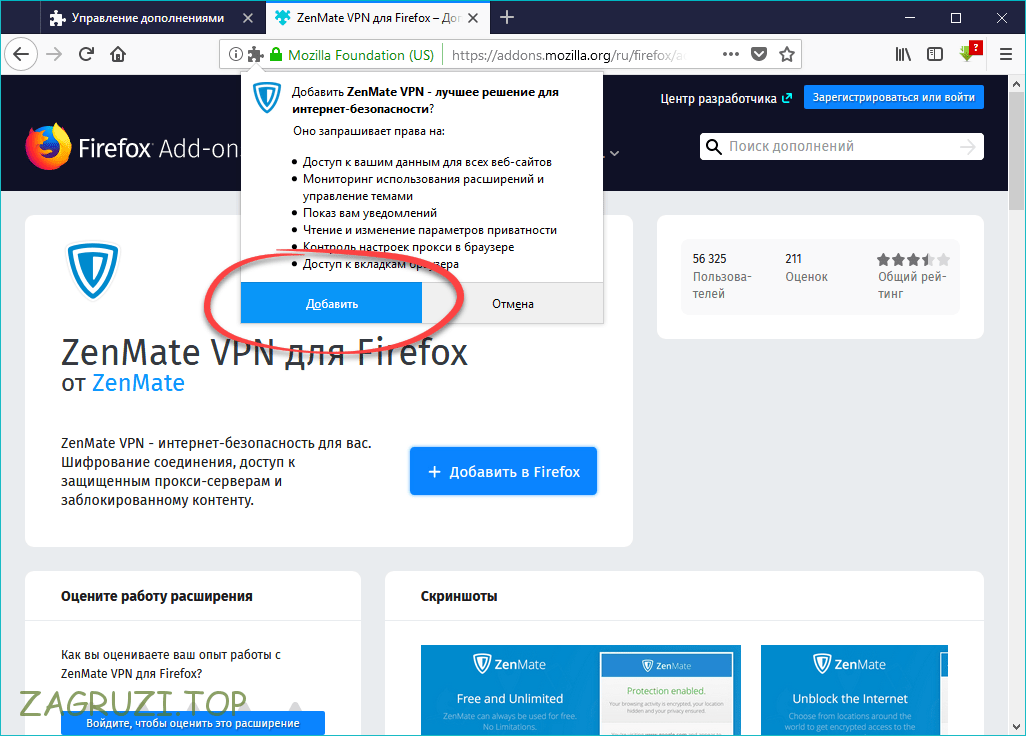
Task: Open the Free and Unlimited screenshot
Action: pyautogui.click(x=580, y=690)
